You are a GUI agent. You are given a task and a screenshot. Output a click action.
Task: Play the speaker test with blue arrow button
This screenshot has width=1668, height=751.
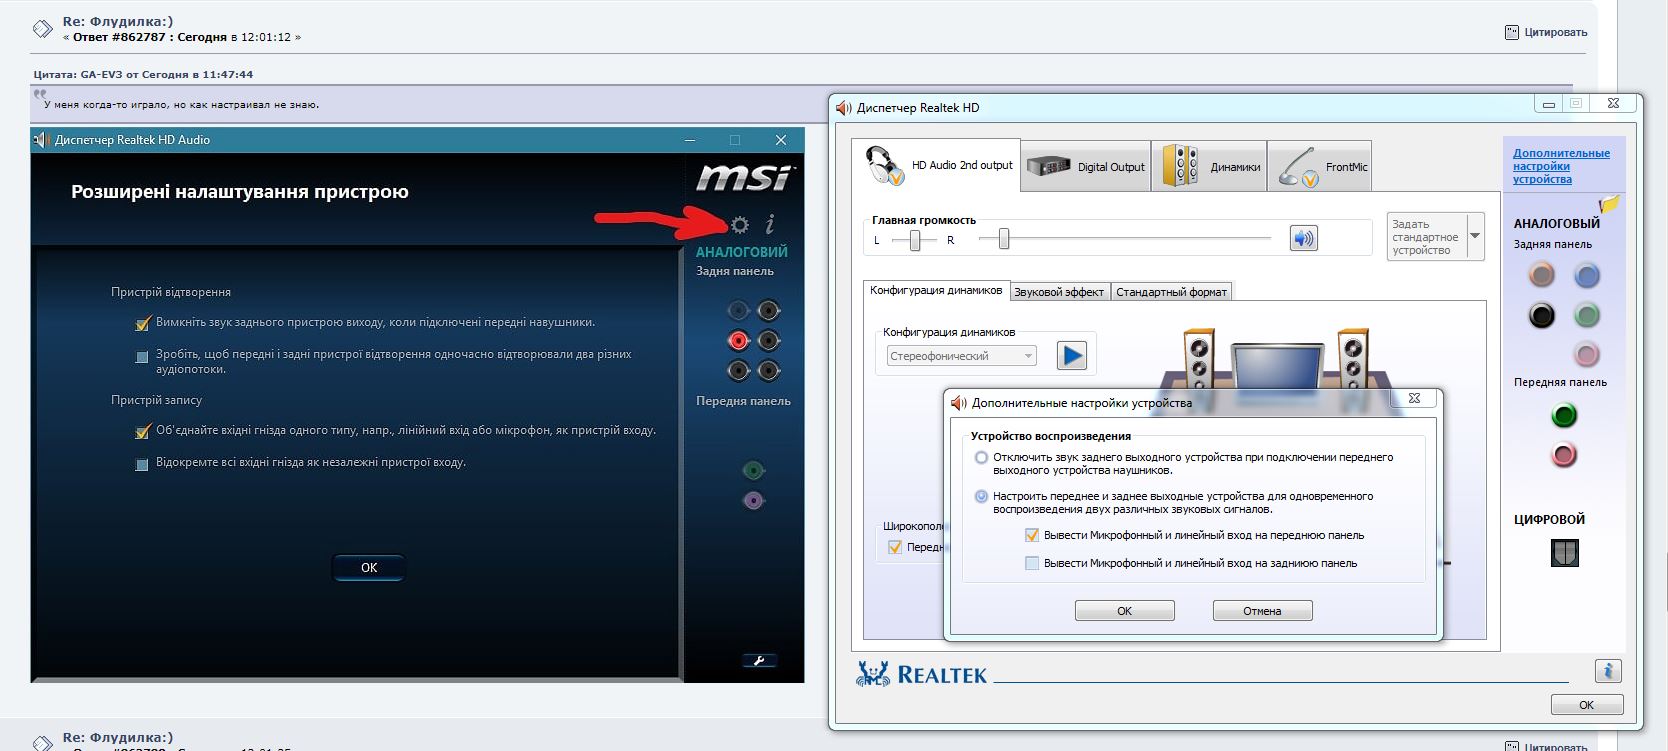(1071, 355)
